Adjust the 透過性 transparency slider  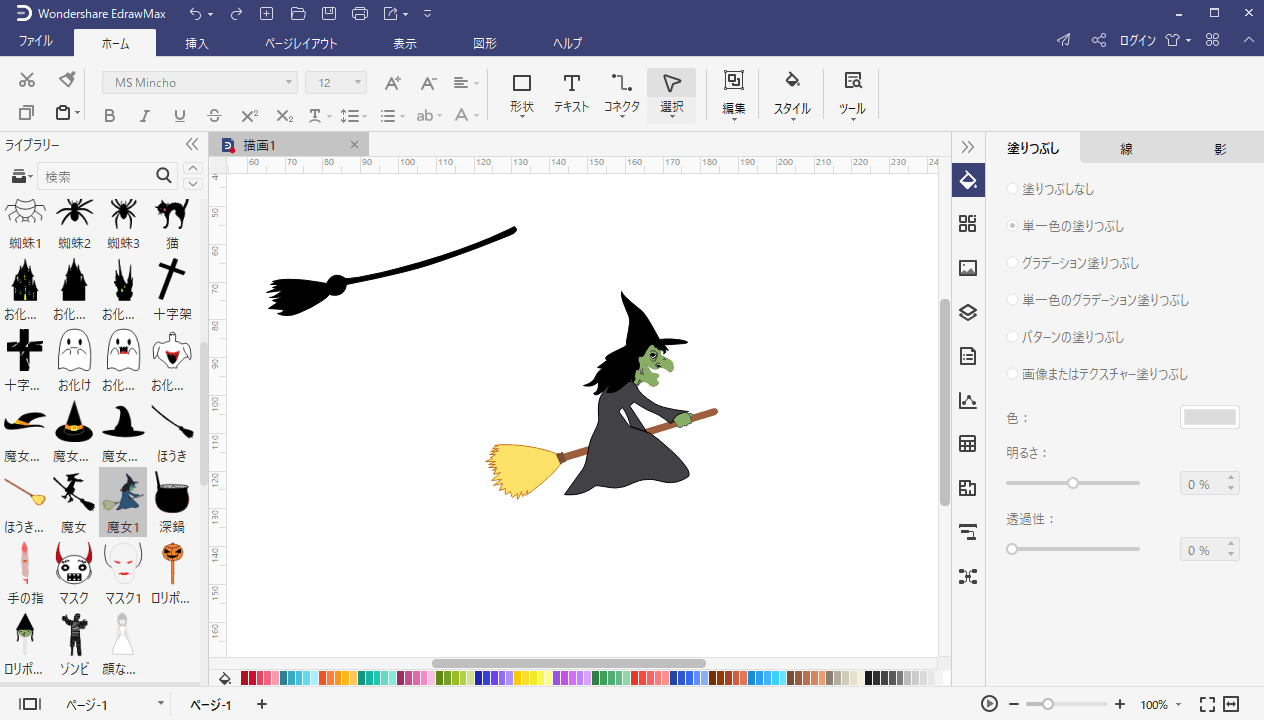tap(1073, 549)
